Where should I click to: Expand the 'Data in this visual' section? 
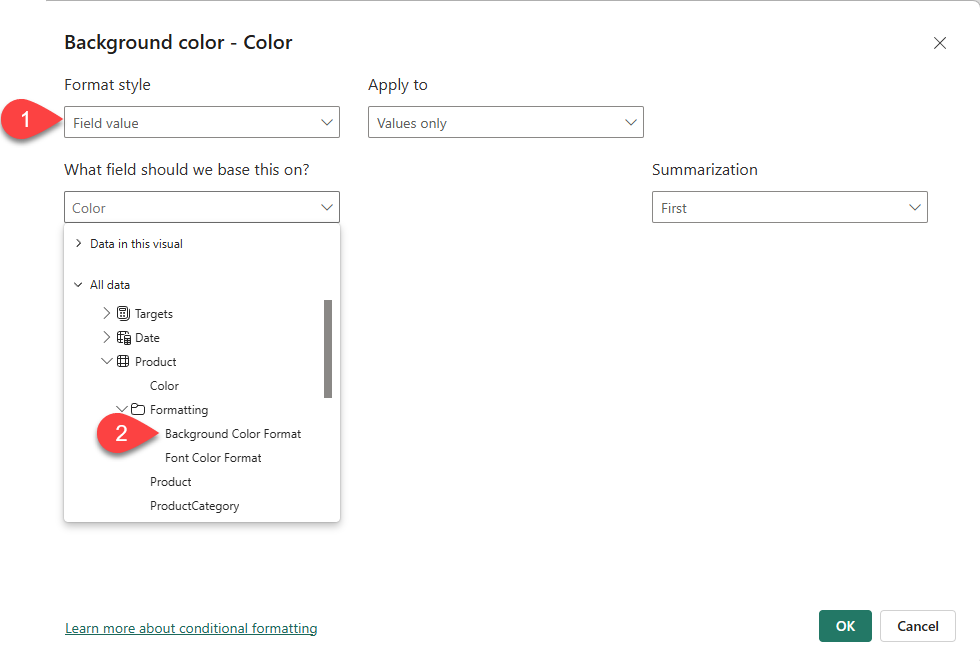coord(79,244)
